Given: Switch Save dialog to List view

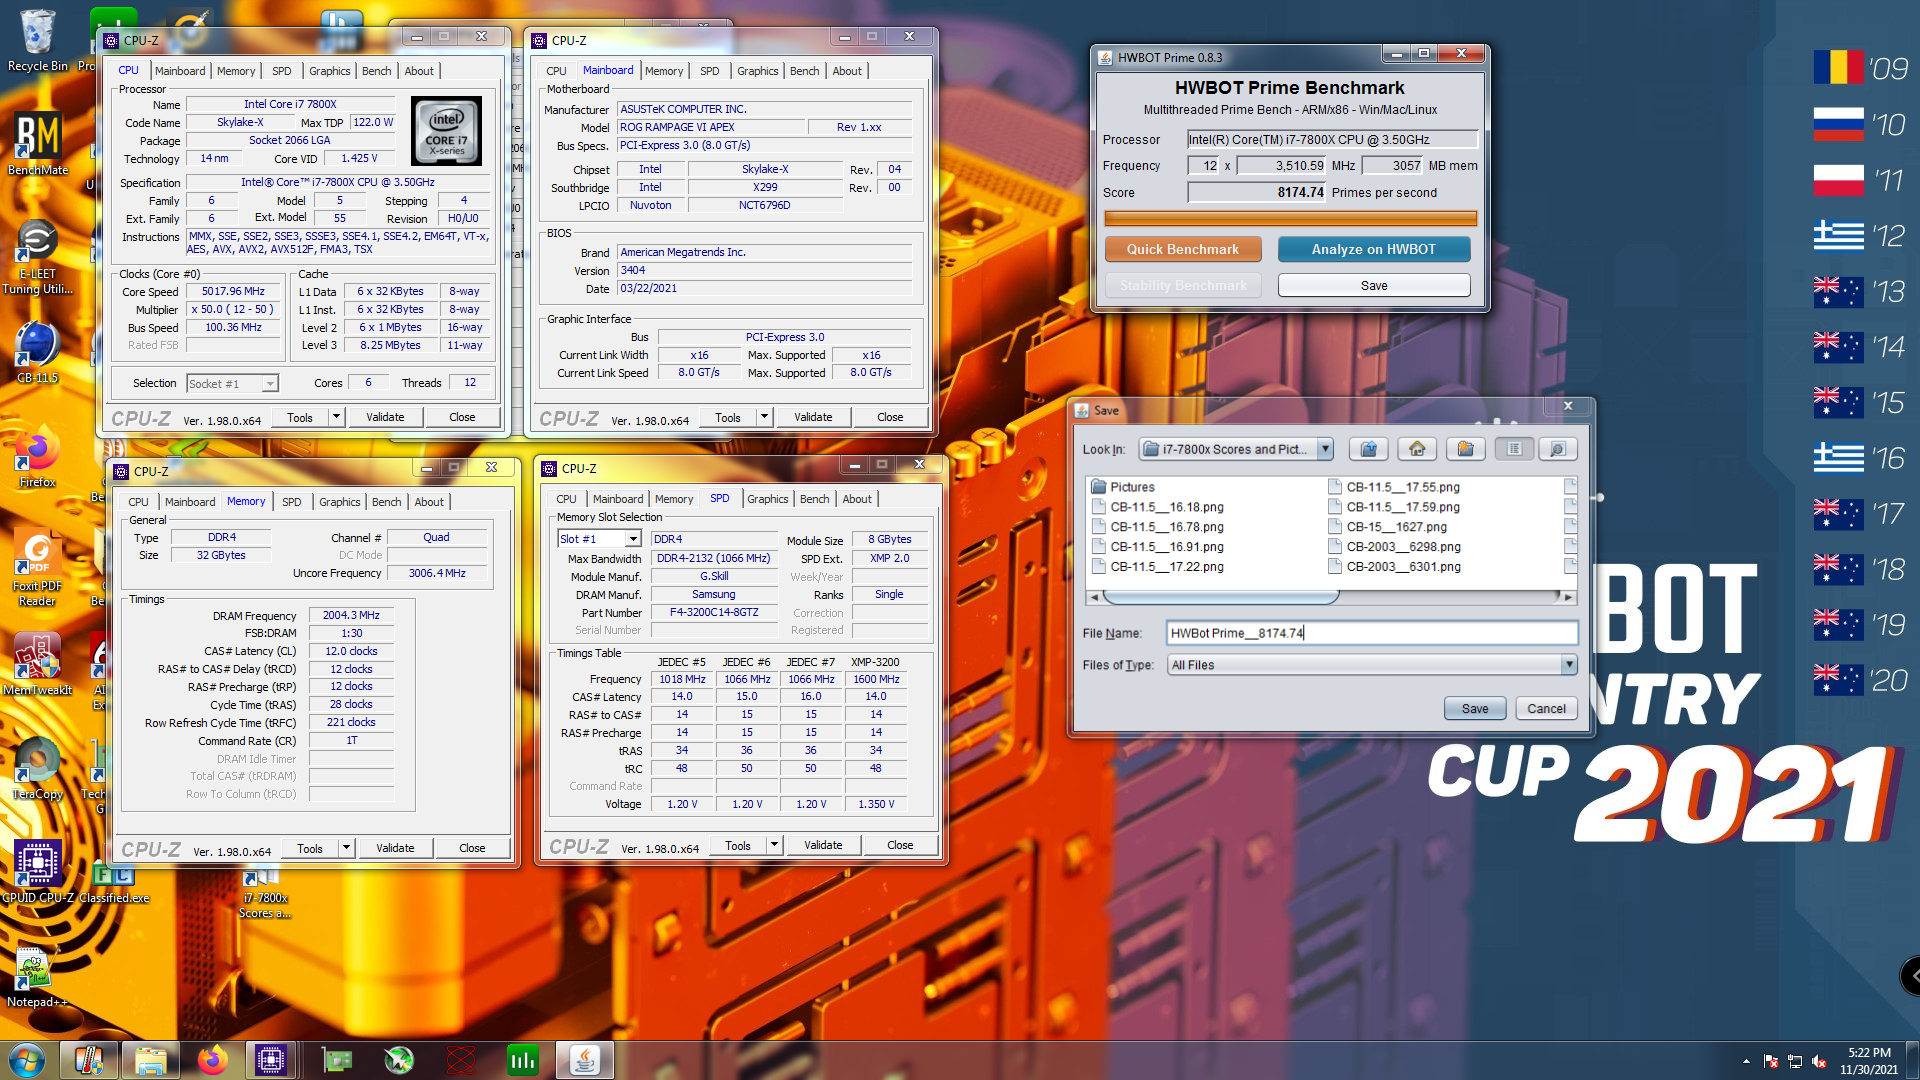Looking at the screenshot, I should point(1514,449).
